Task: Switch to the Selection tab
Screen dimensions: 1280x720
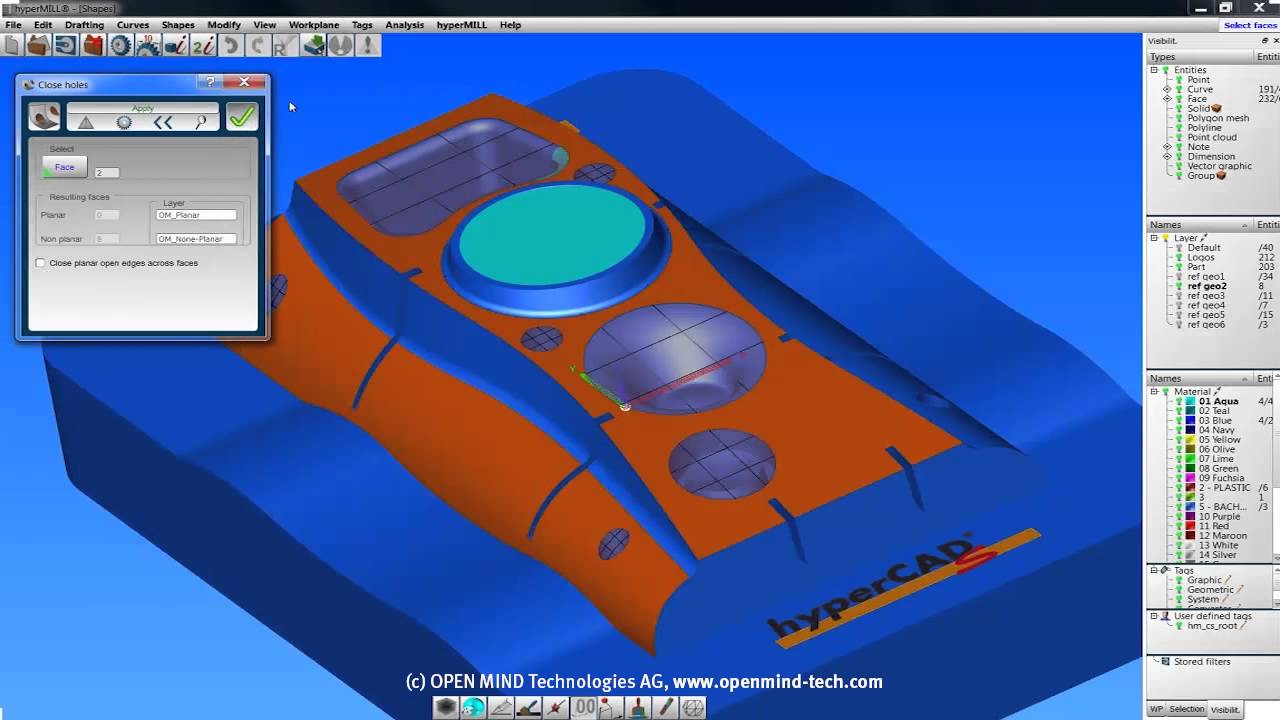Action: coord(1187,709)
